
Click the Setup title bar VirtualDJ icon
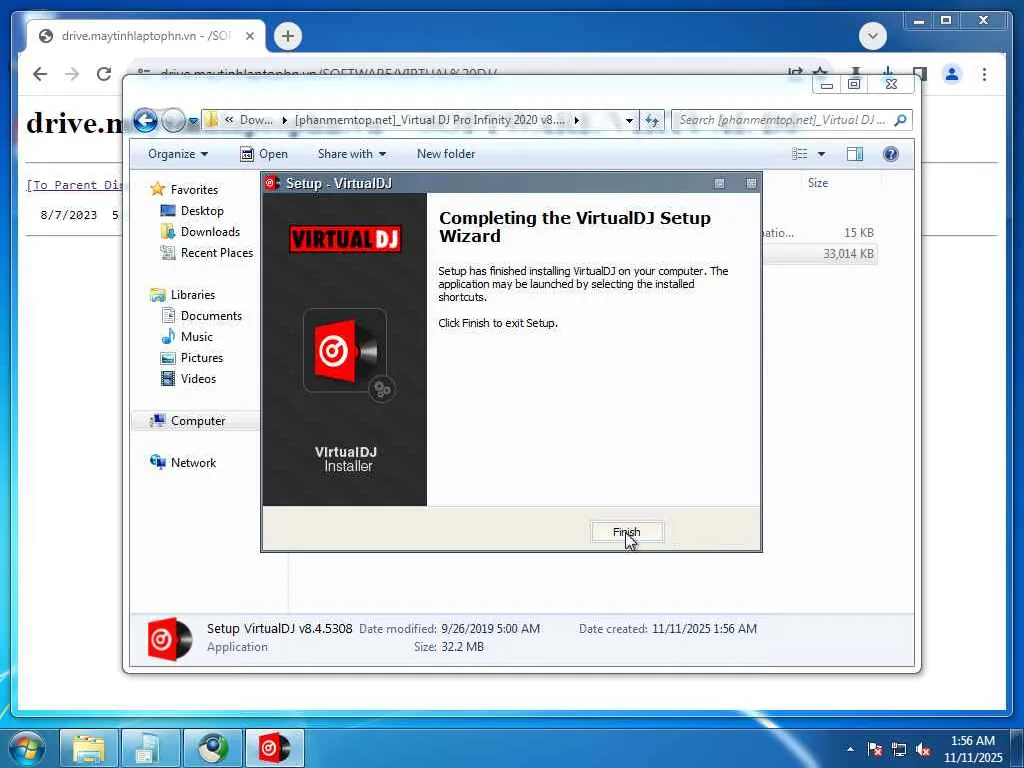pos(271,184)
